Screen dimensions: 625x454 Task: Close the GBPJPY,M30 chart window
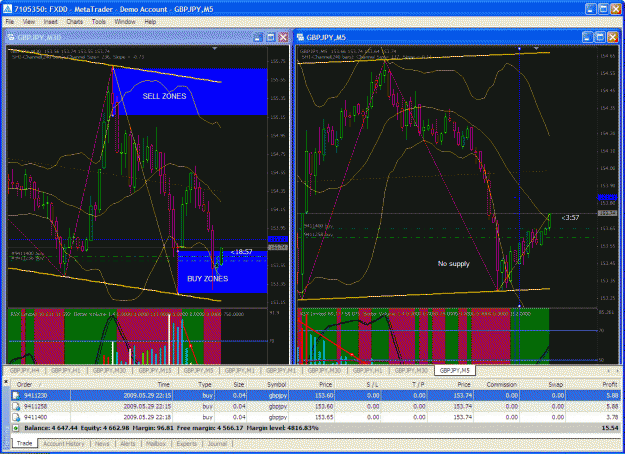point(283,37)
